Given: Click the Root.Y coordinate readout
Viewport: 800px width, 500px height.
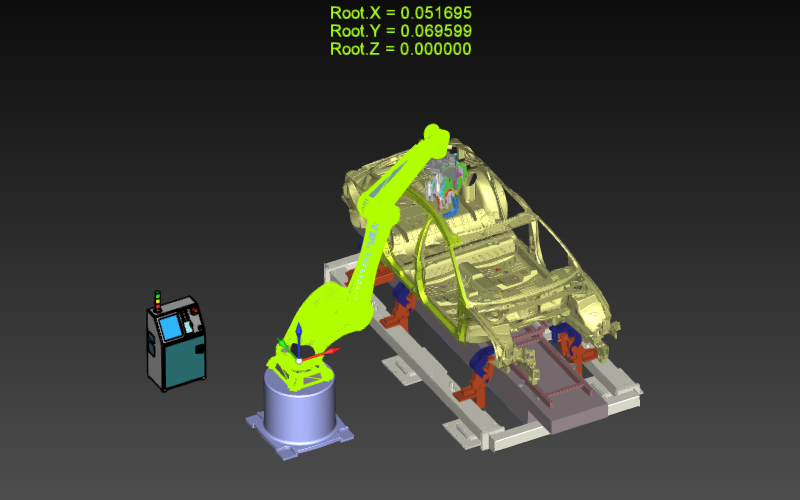Looking at the screenshot, I should [400, 31].
